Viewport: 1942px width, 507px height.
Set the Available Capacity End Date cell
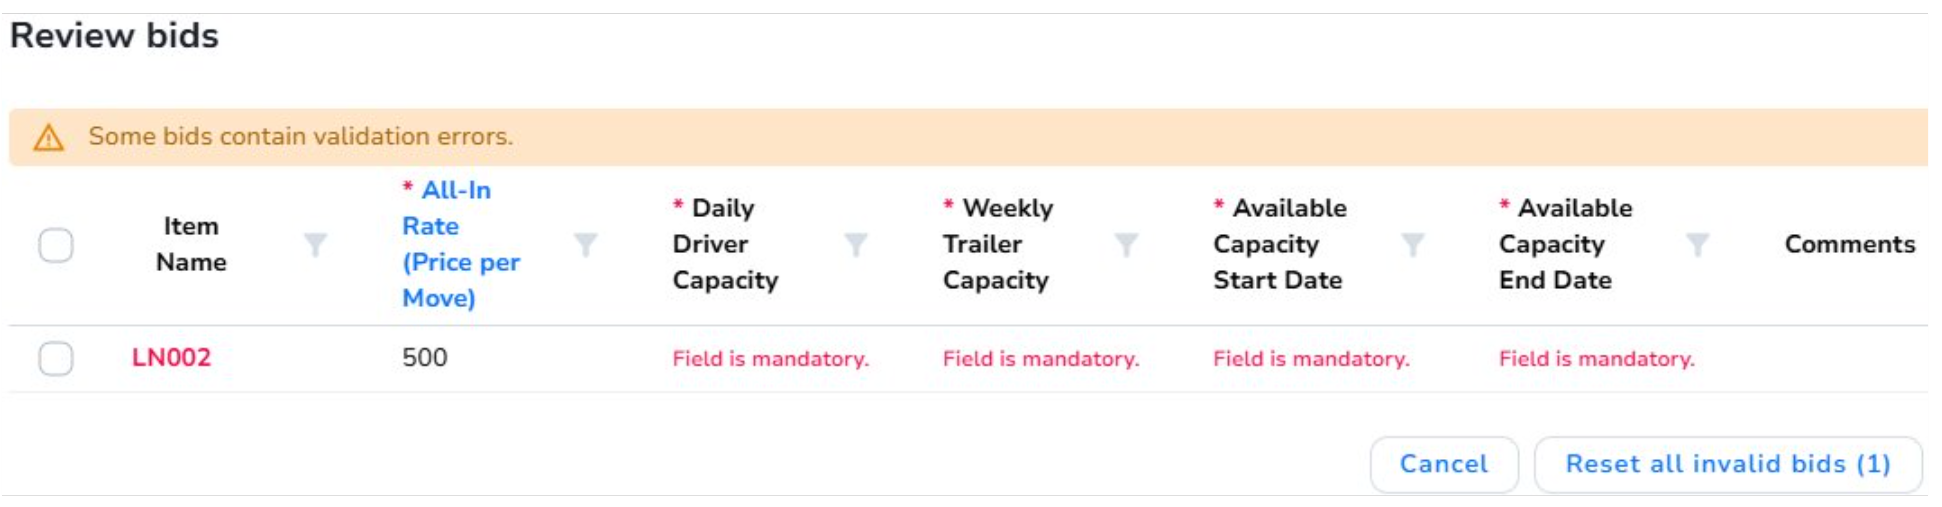pos(1596,359)
